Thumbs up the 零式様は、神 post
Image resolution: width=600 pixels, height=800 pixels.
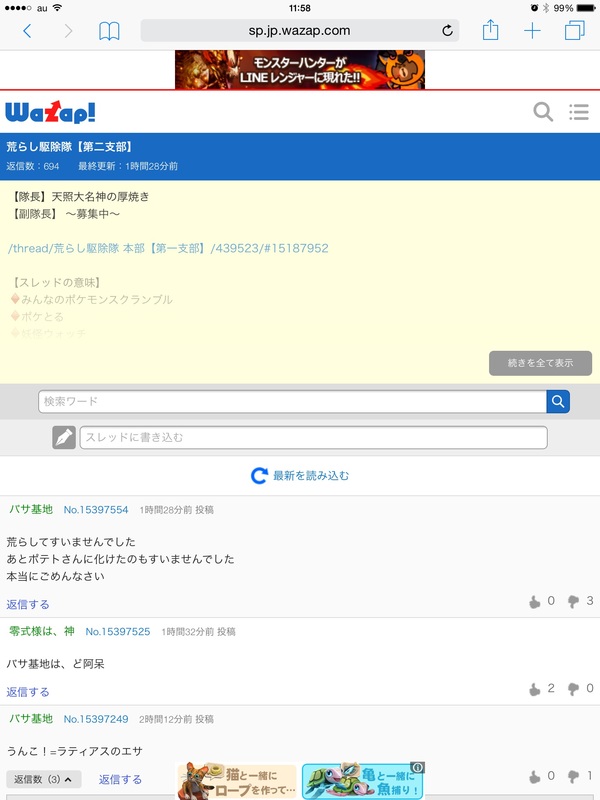(535, 689)
